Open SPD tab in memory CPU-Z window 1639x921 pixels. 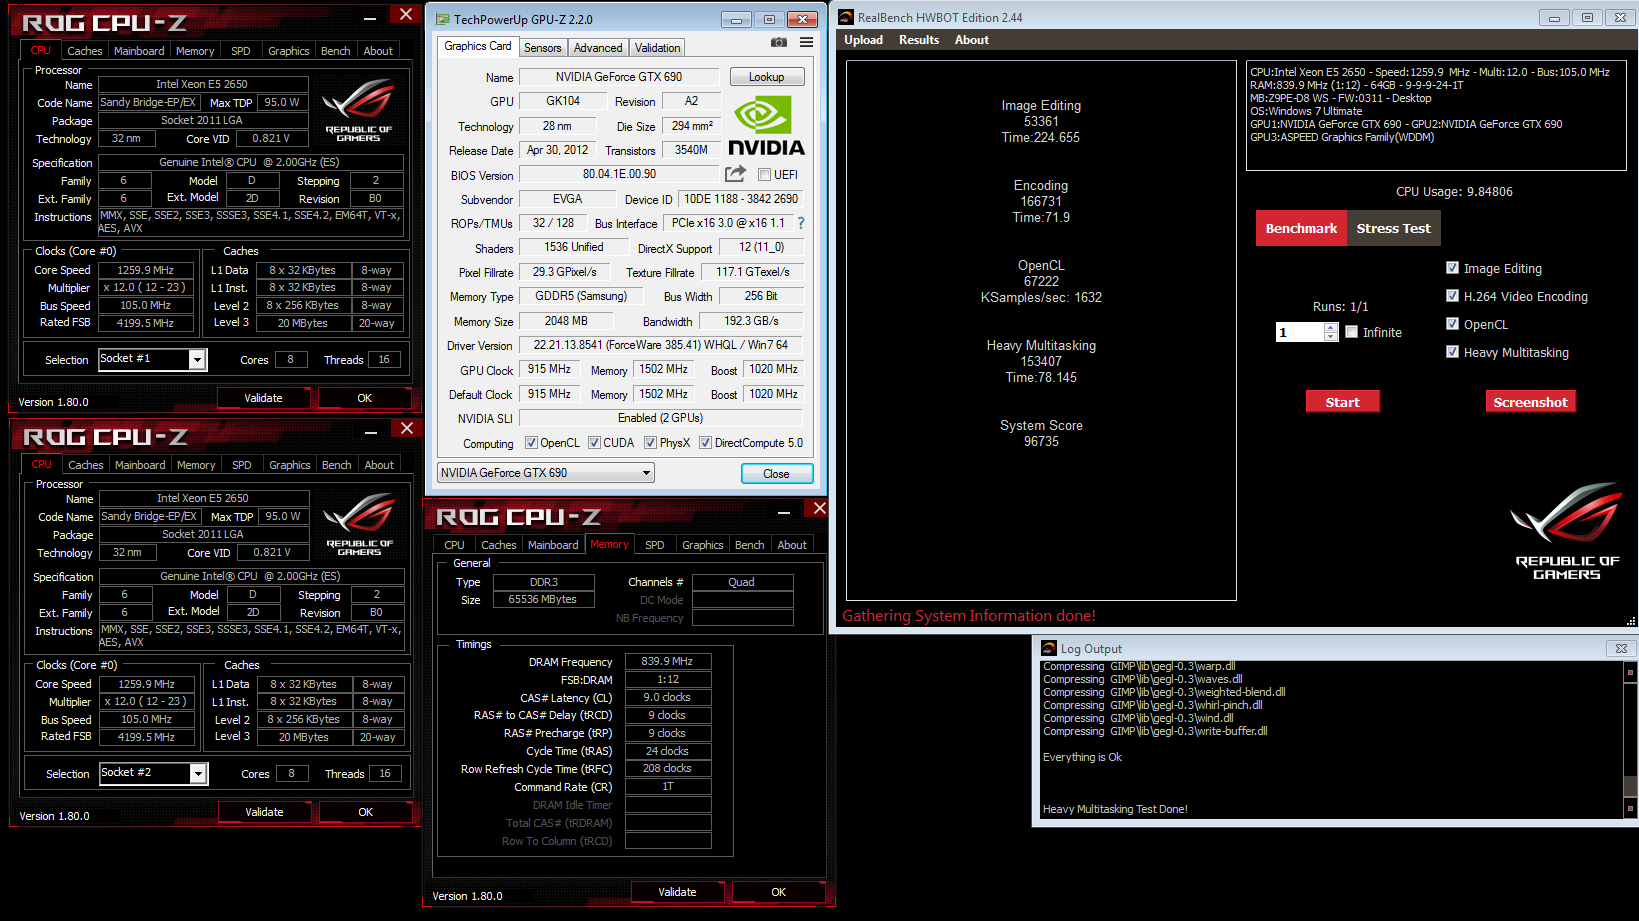655,545
